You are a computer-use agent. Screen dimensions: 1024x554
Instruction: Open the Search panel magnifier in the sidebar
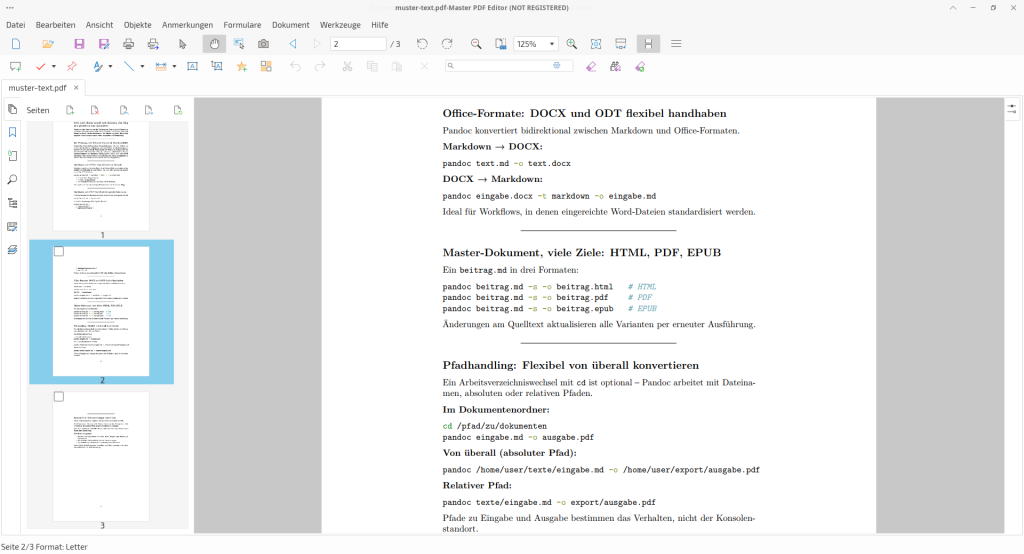point(12,179)
